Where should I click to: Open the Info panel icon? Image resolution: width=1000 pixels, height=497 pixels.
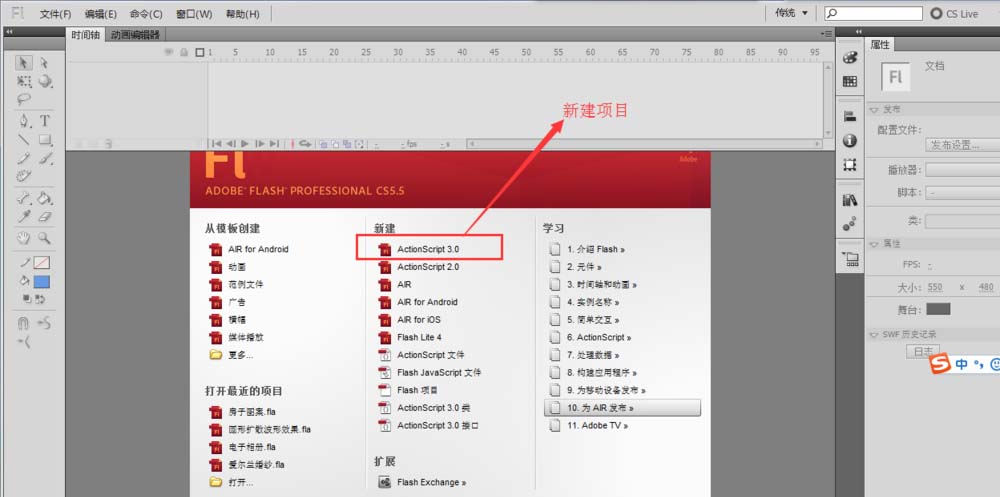pyautogui.click(x=849, y=140)
